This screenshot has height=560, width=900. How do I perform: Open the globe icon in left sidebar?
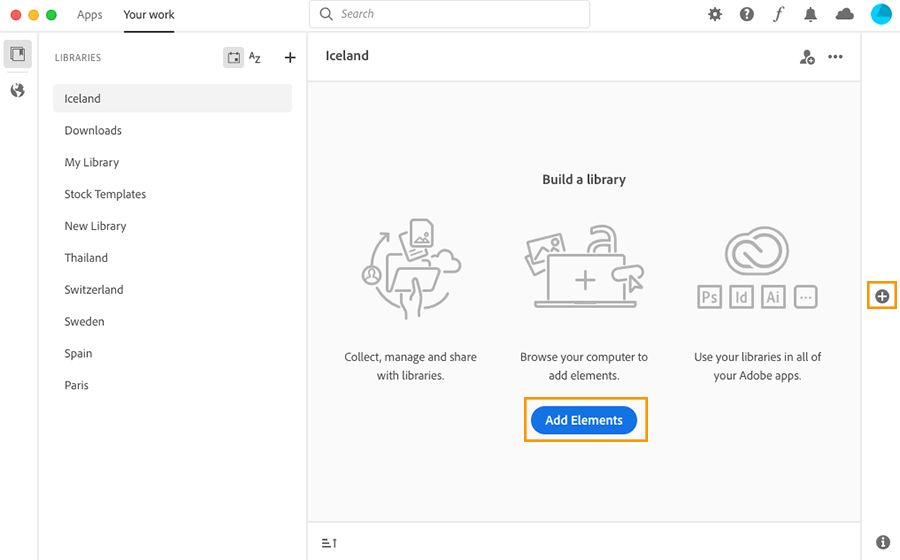point(17,91)
